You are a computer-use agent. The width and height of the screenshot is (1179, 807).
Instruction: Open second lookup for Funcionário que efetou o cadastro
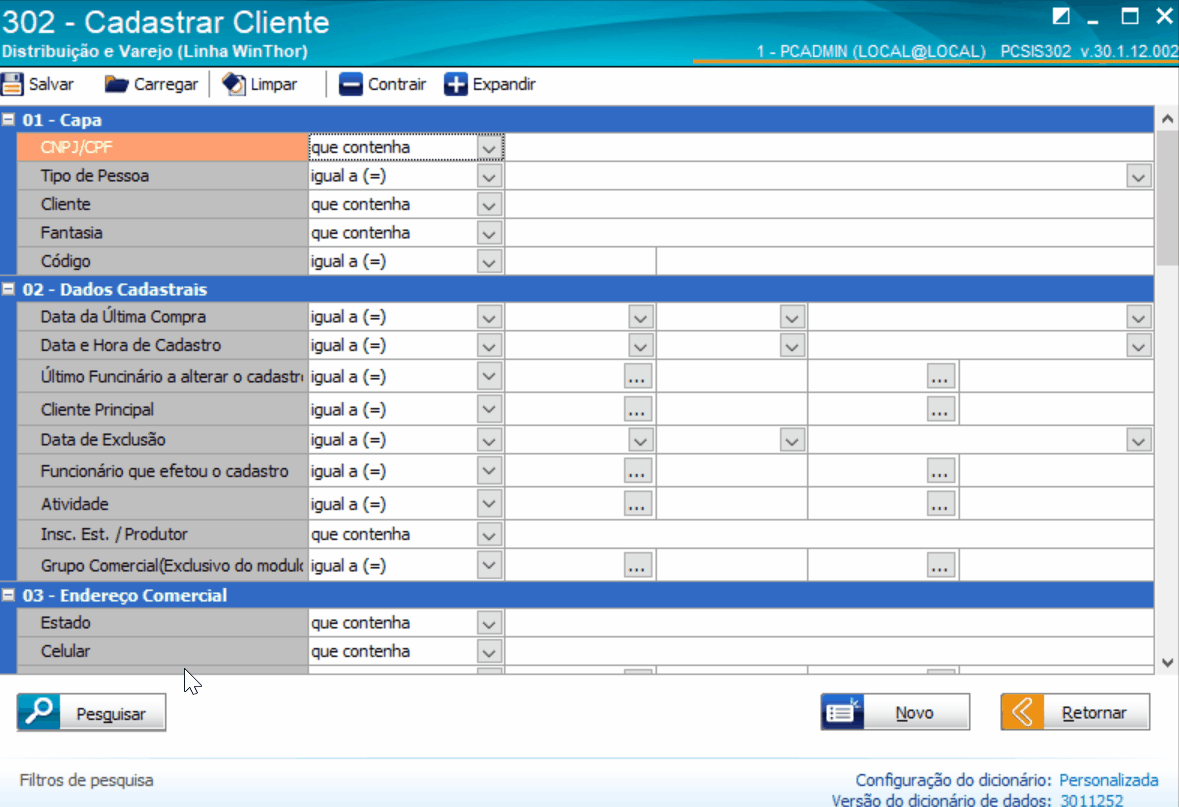(940, 472)
